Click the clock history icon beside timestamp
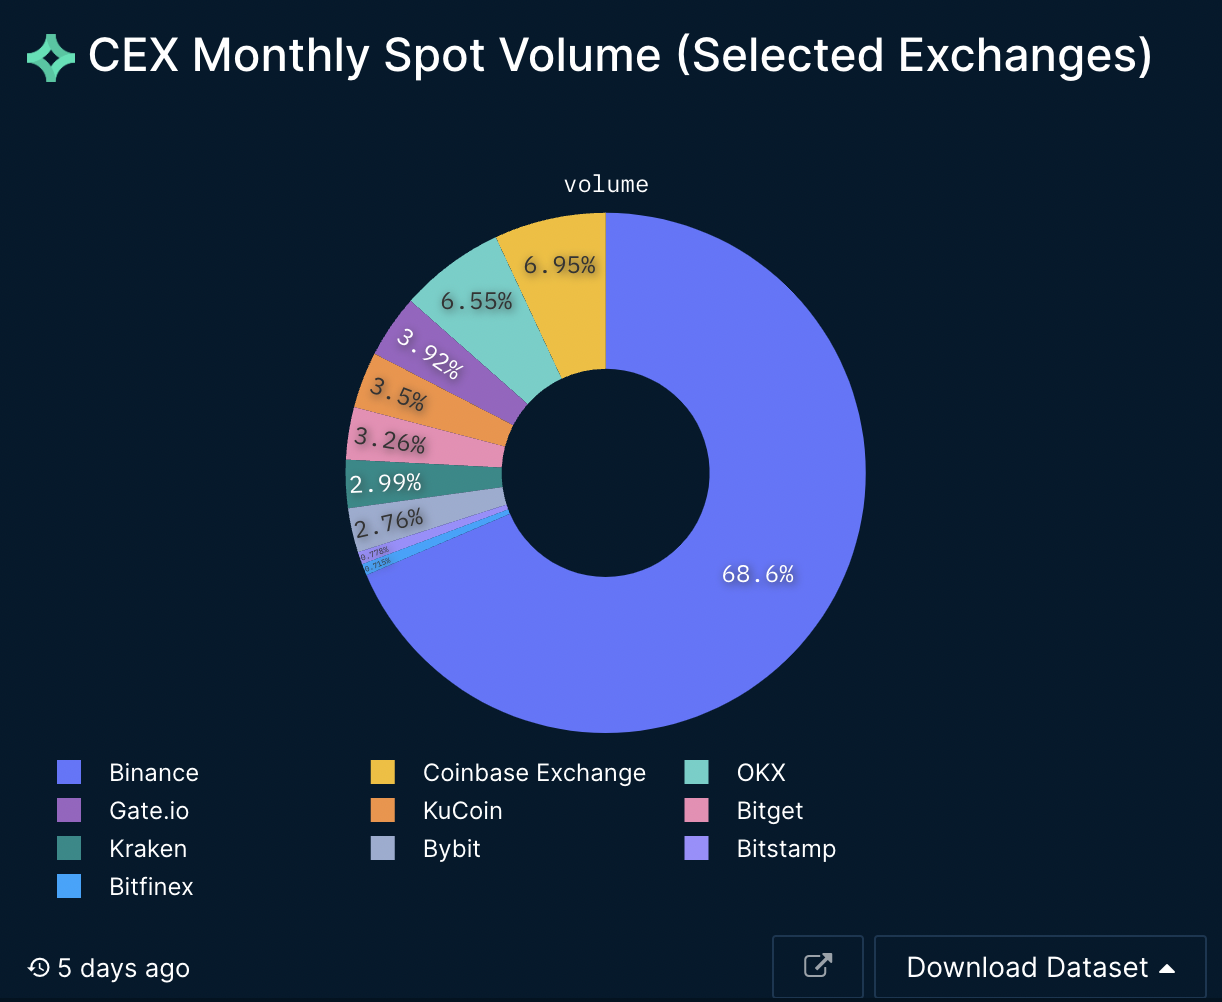The height and width of the screenshot is (1002, 1222). tap(37, 968)
